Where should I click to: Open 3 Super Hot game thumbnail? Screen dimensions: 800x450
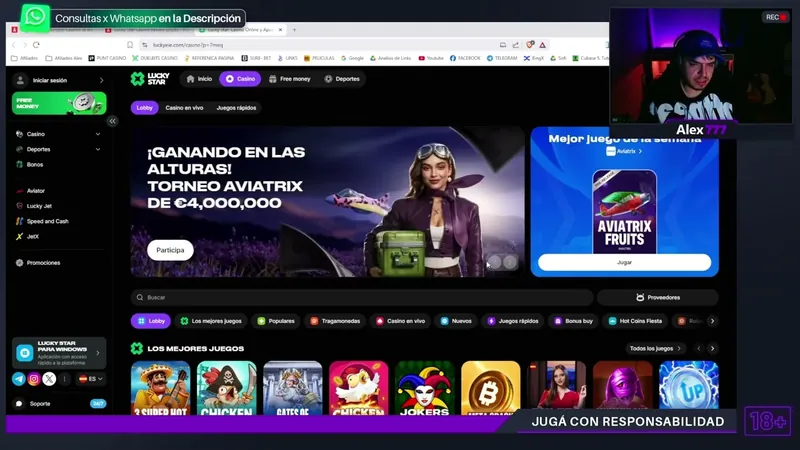pyautogui.click(x=161, y=388)
